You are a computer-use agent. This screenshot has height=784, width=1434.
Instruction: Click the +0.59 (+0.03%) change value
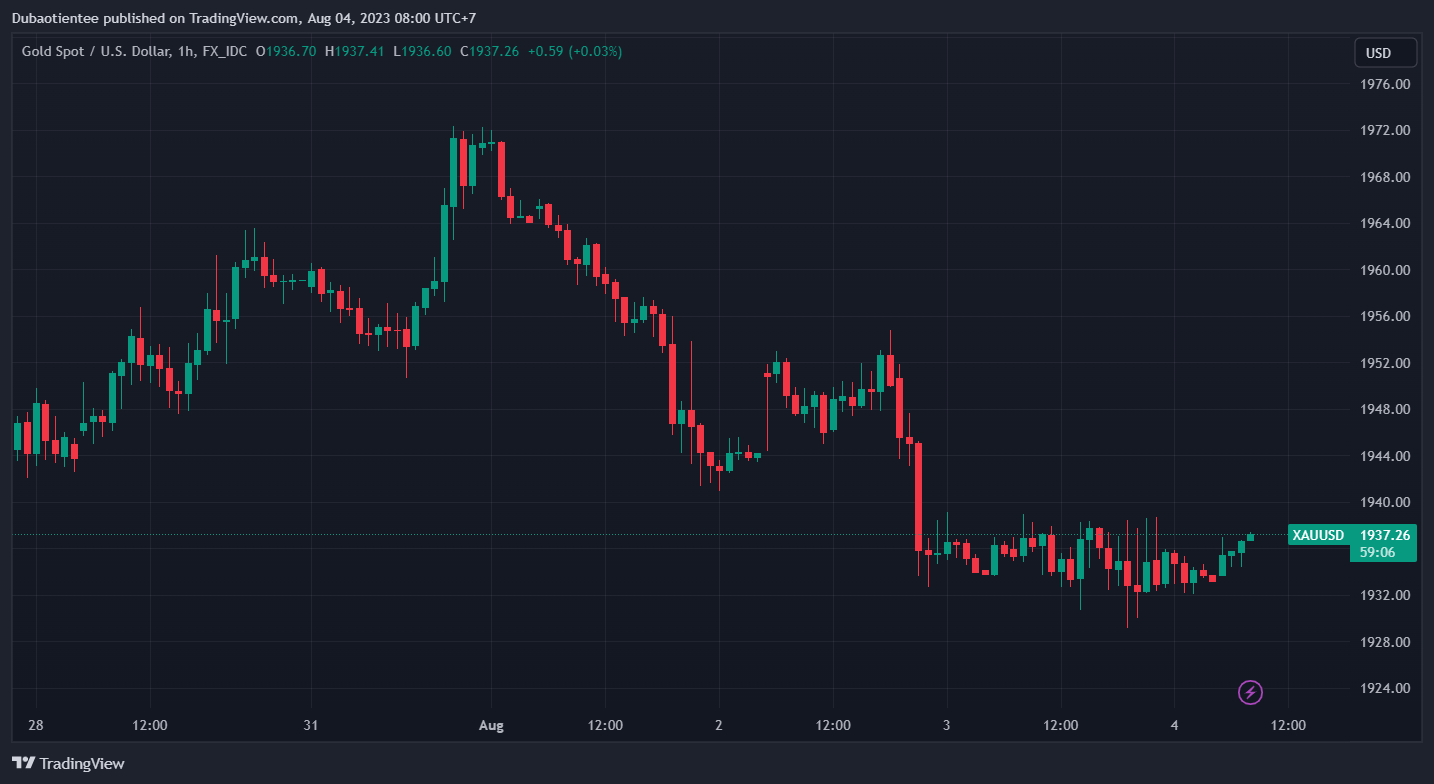pyautogui.click(x=575, y=51)
